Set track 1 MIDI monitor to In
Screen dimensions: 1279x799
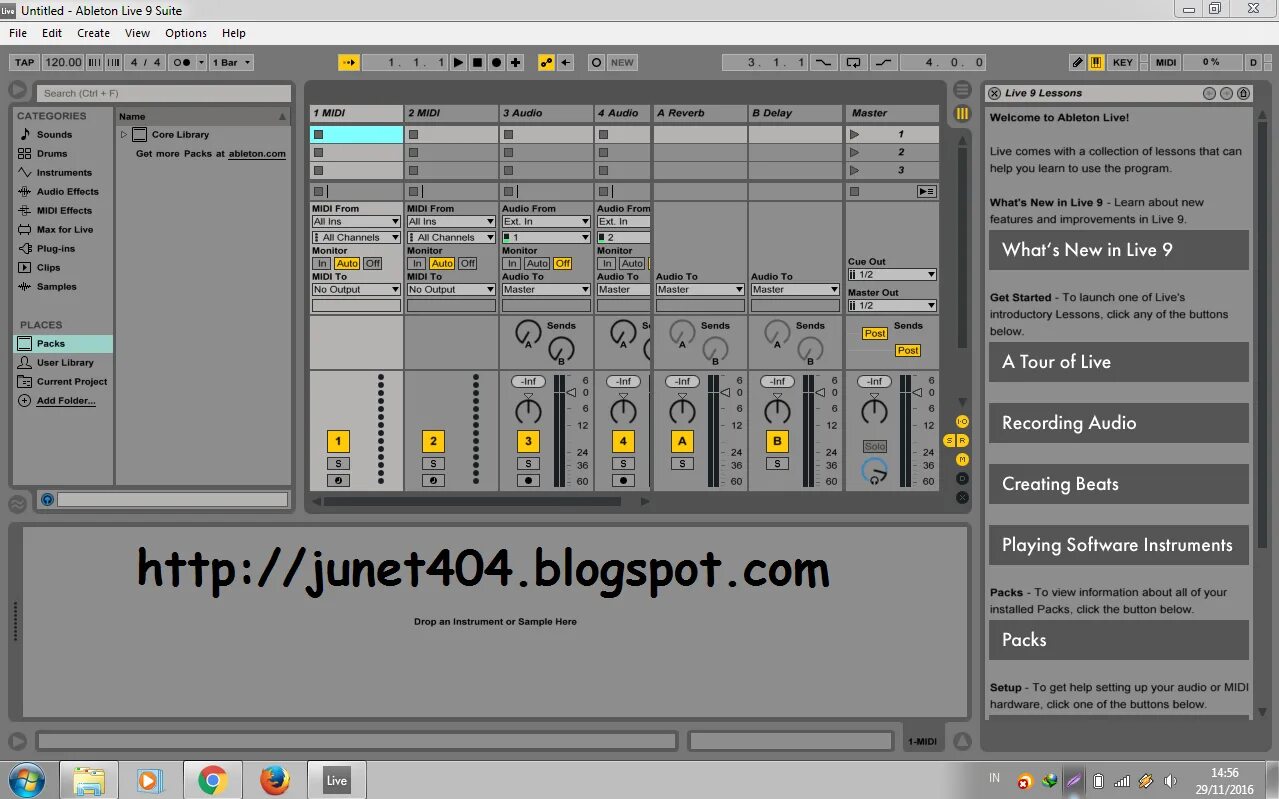point(322,264)
